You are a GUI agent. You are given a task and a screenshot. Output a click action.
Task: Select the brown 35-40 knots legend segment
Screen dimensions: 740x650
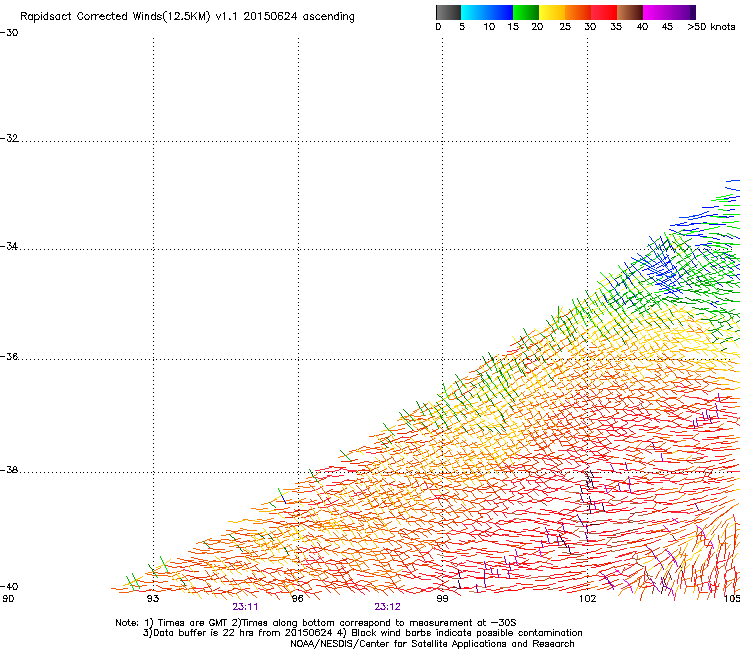coord(630,12)
